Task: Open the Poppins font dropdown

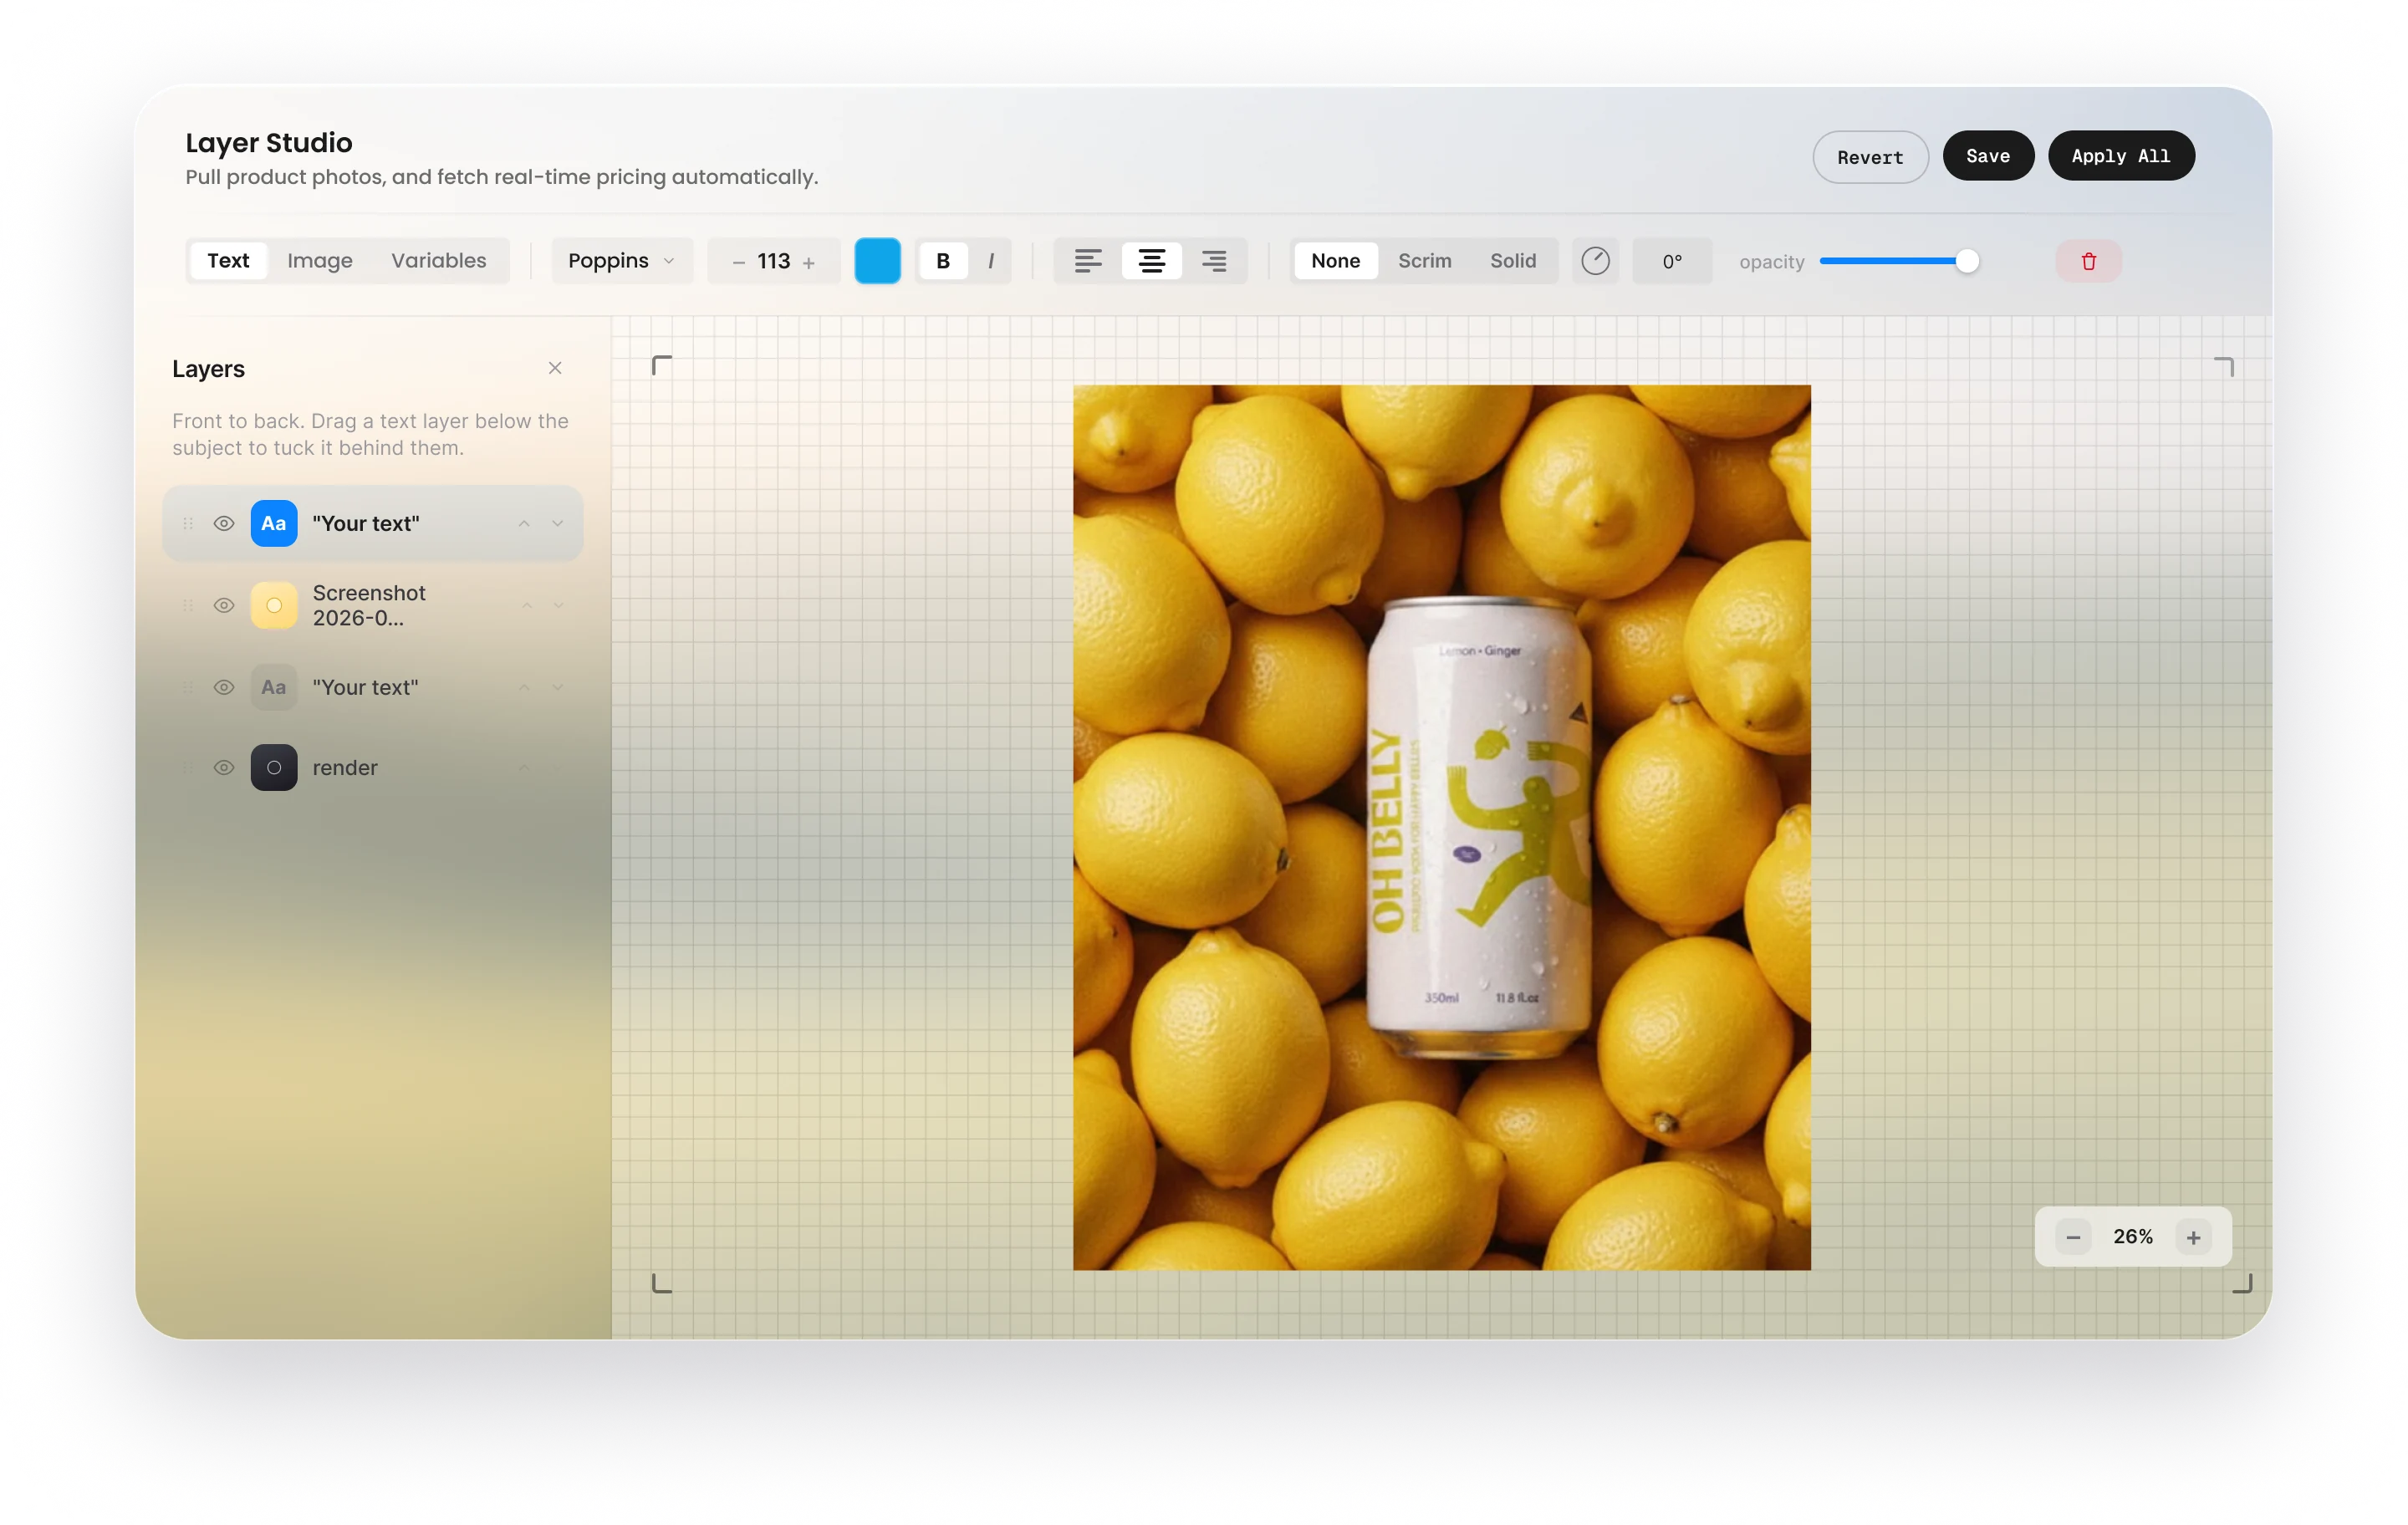Action: [x=621, y=261]
